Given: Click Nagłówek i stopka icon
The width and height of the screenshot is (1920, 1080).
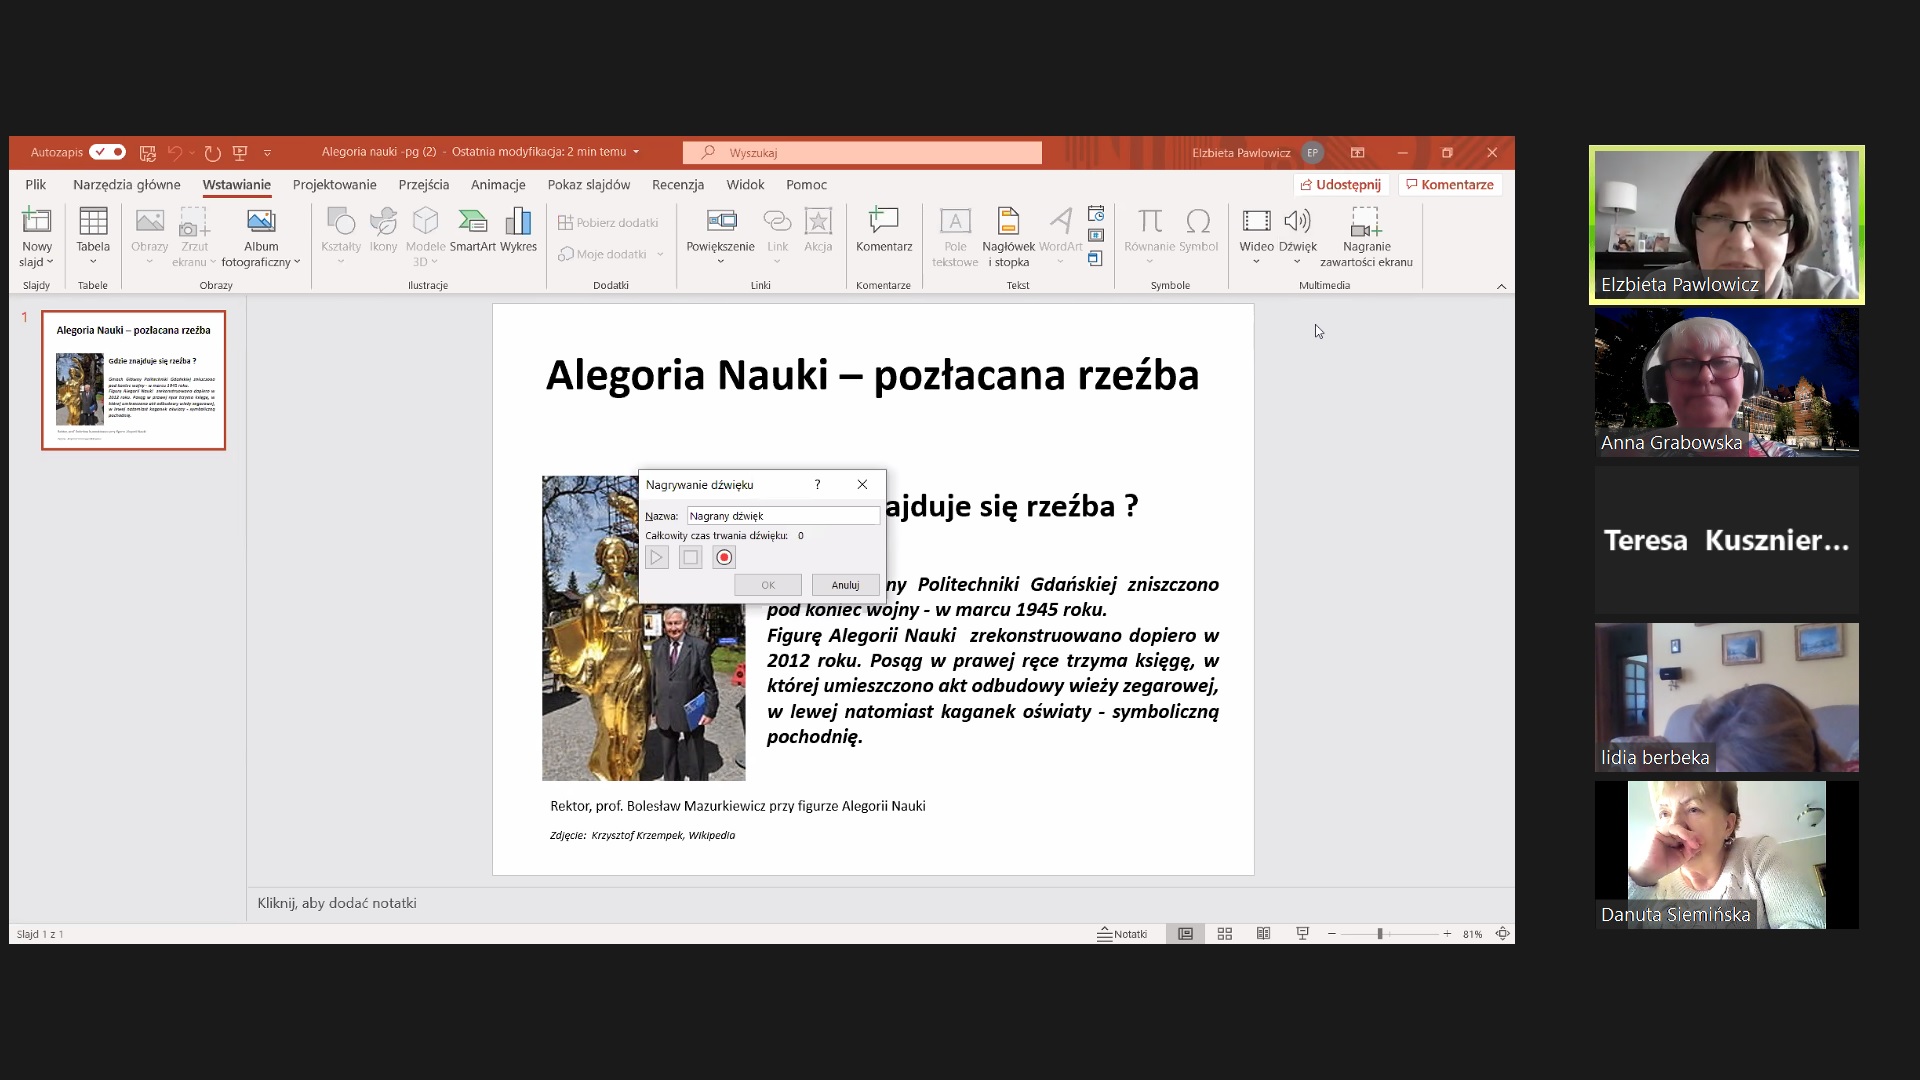Looking at the screenshot, I should click(x=1008, y=222).
